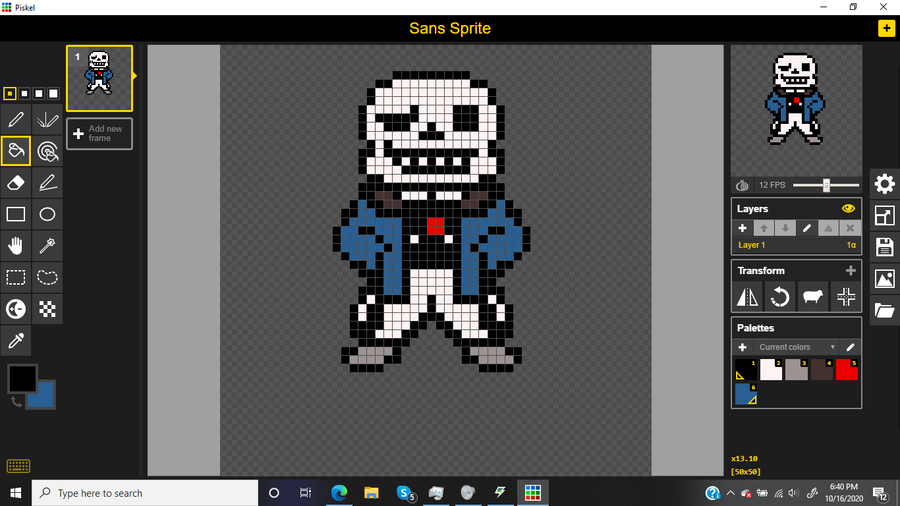The width and height of the screenshot is (900, 506).
Task: Pick the dark brown palette color 4
Action: 821,370
